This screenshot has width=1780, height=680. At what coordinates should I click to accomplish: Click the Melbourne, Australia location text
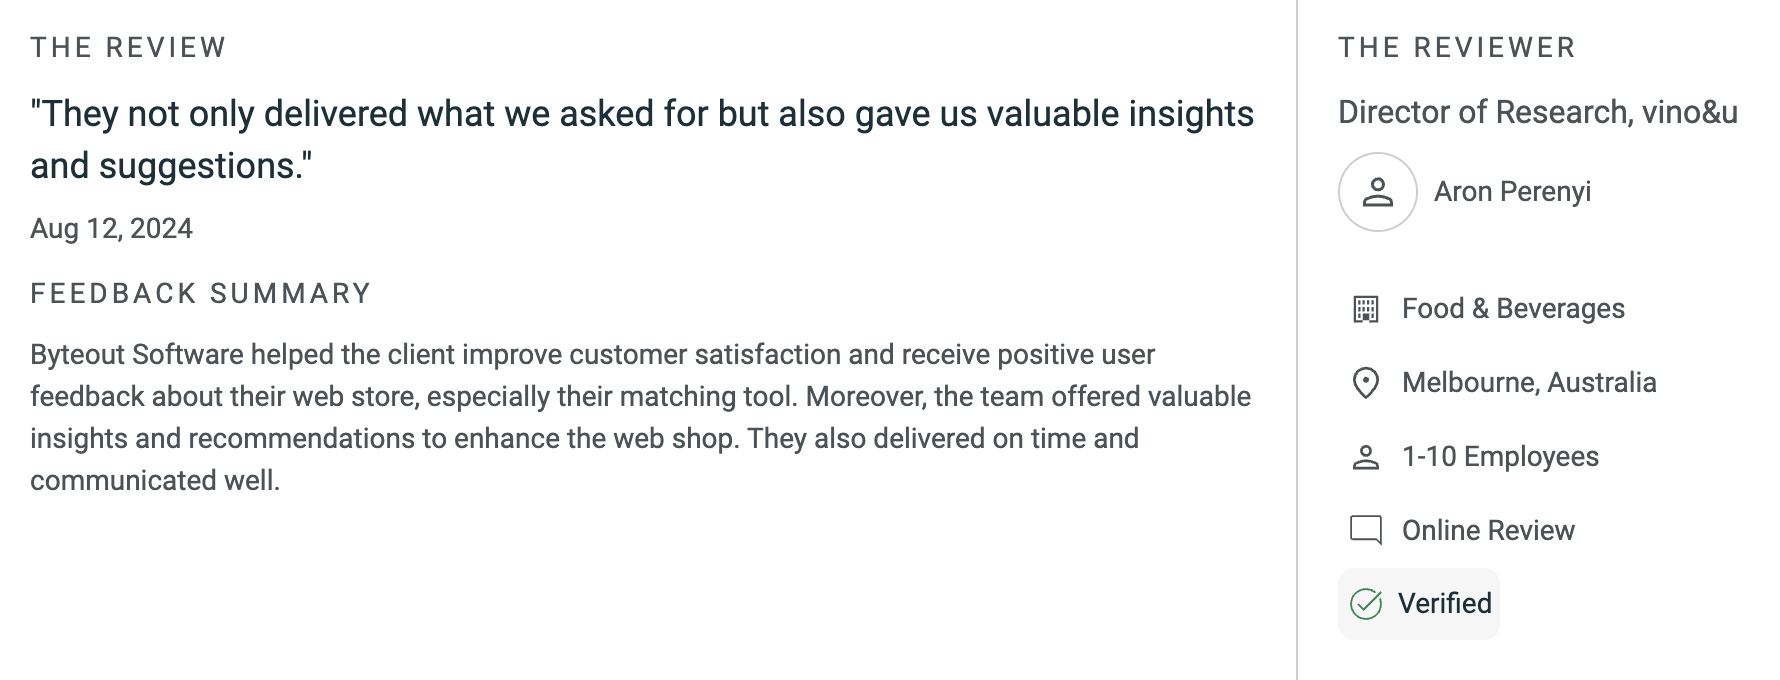[1529, 383]
